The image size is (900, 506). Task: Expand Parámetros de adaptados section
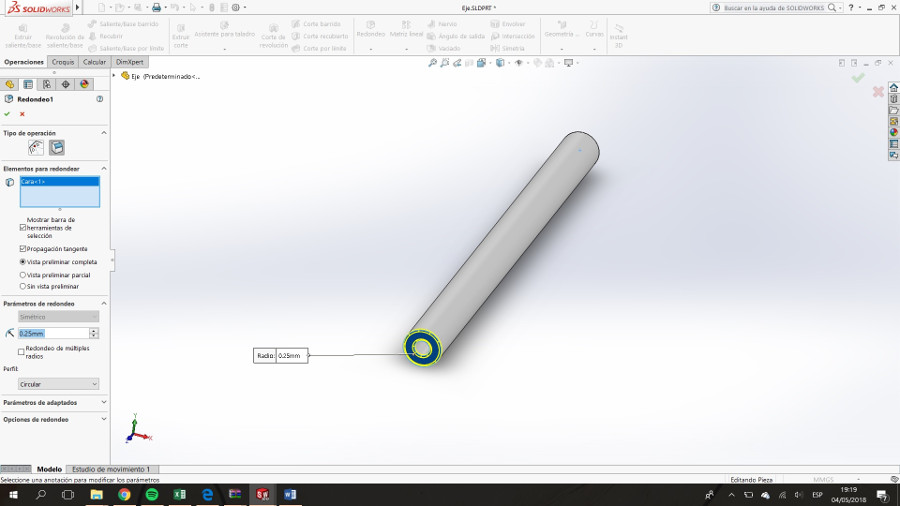pos(104,402)
